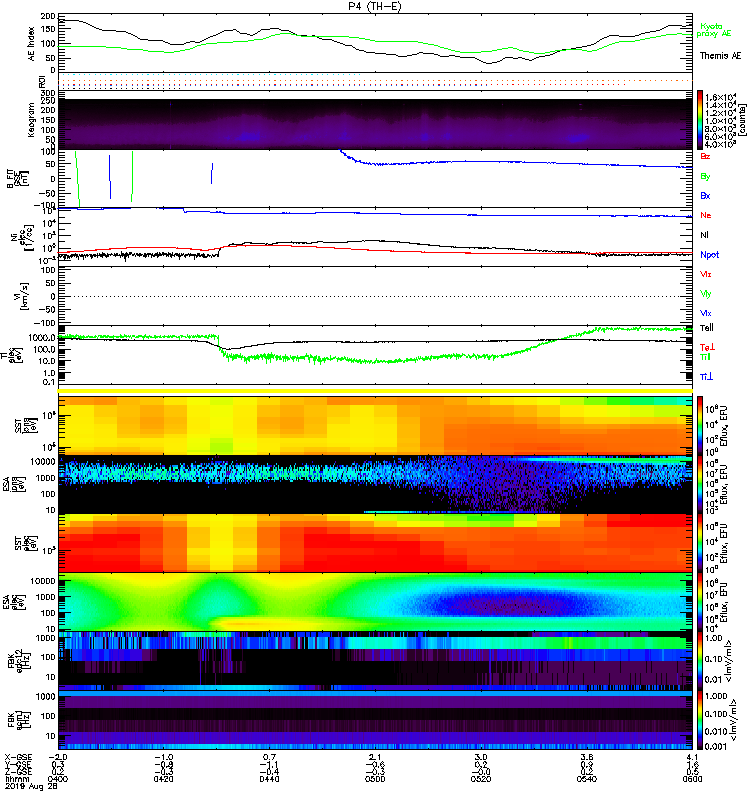Click the FBK edc12 mV/m color bar
The width and height of the screenshot is (750, 800).
[x=700, y=661]
